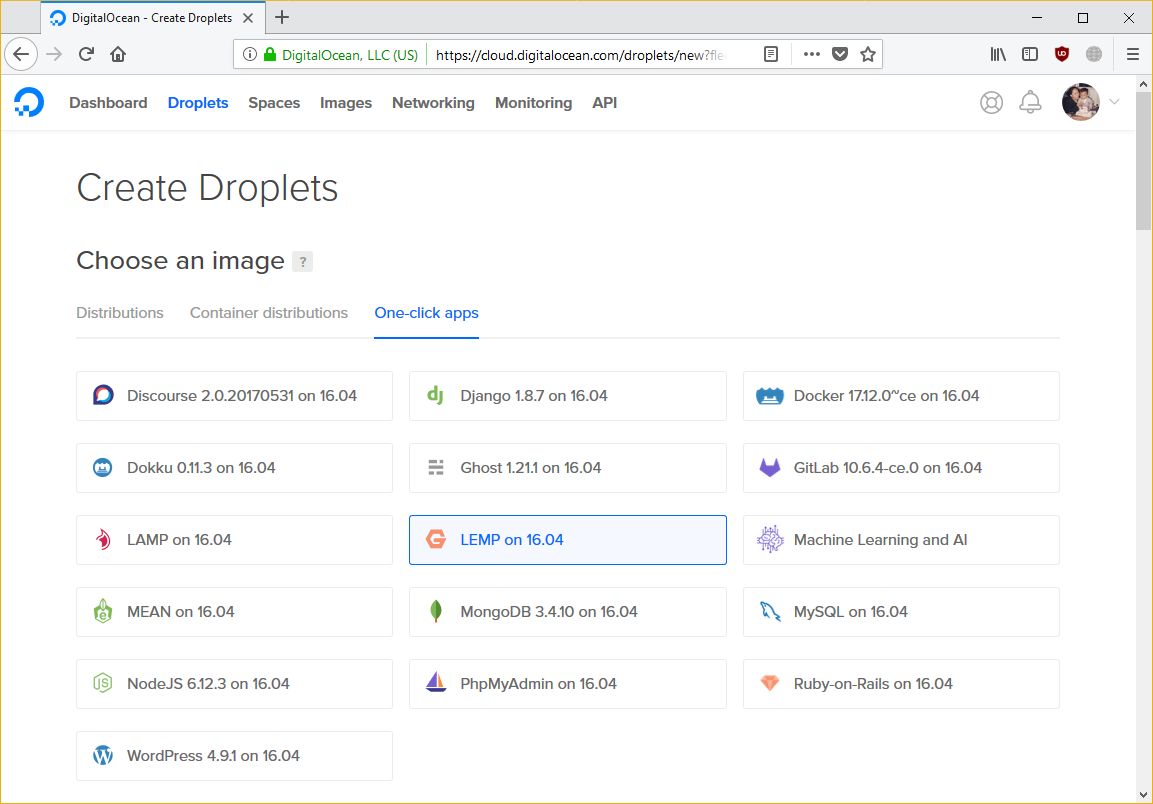The width and height of the screenshot is (1153, 804).
Task: Expand the account dropdown chevron
Action: click(x=1114, y=102)
